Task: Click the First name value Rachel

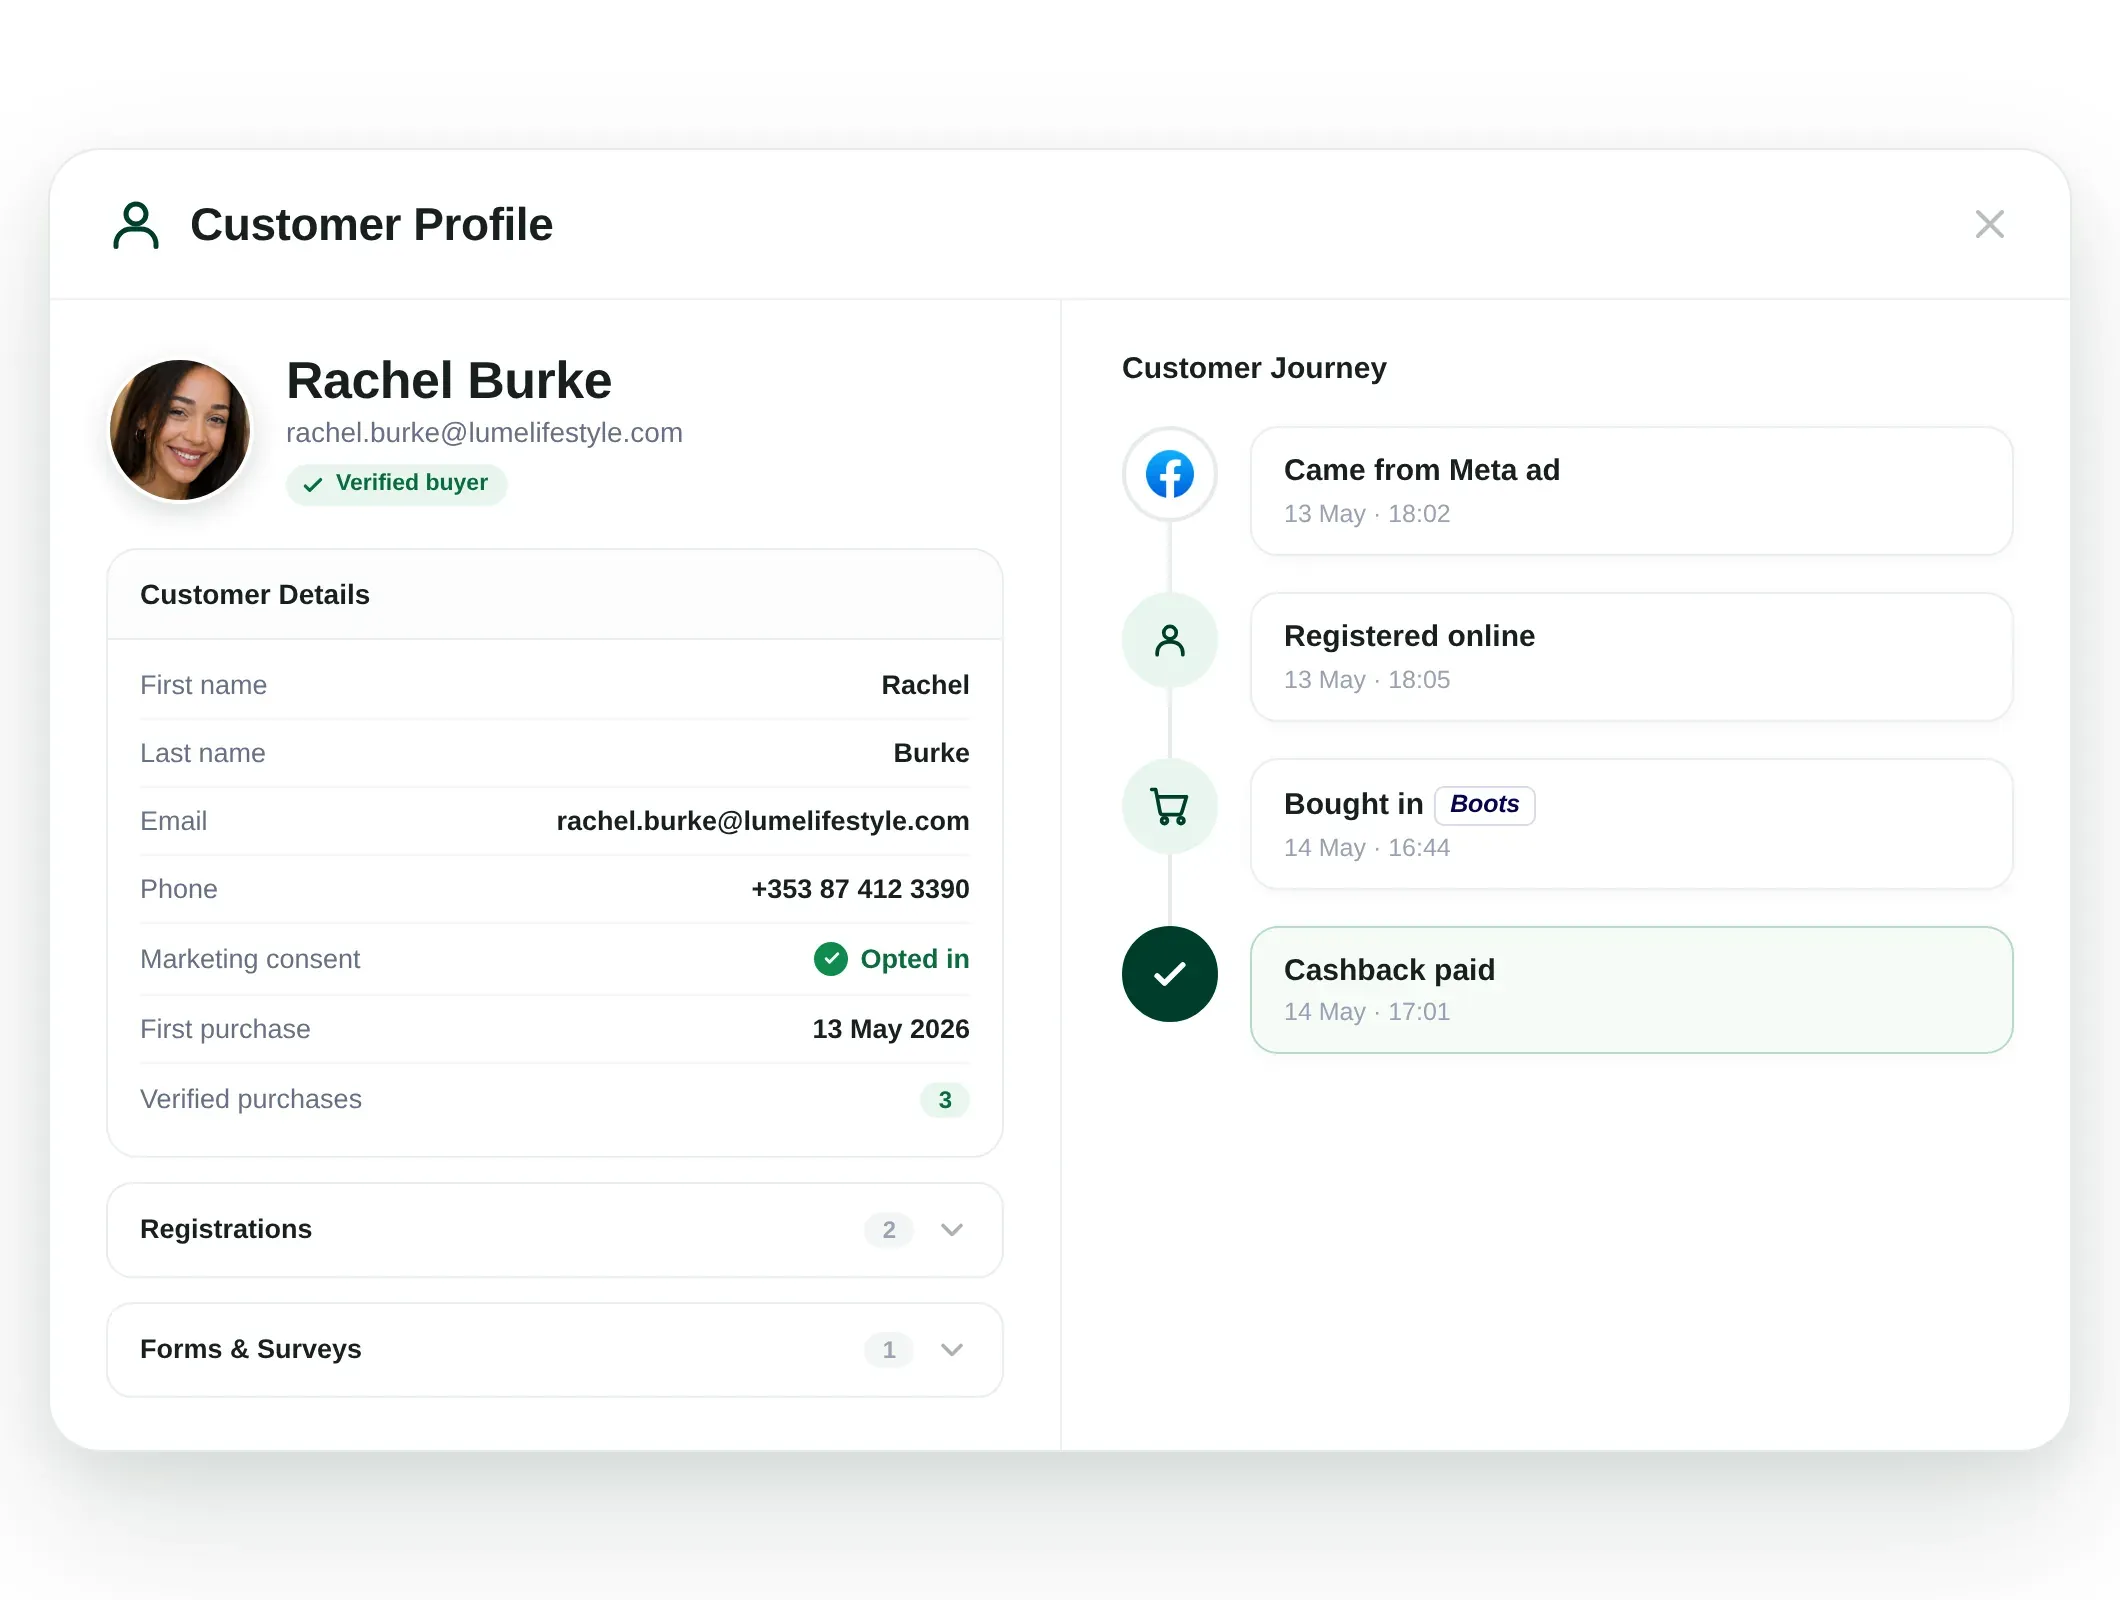Action: pyautogui.click(x=925, y=685)
